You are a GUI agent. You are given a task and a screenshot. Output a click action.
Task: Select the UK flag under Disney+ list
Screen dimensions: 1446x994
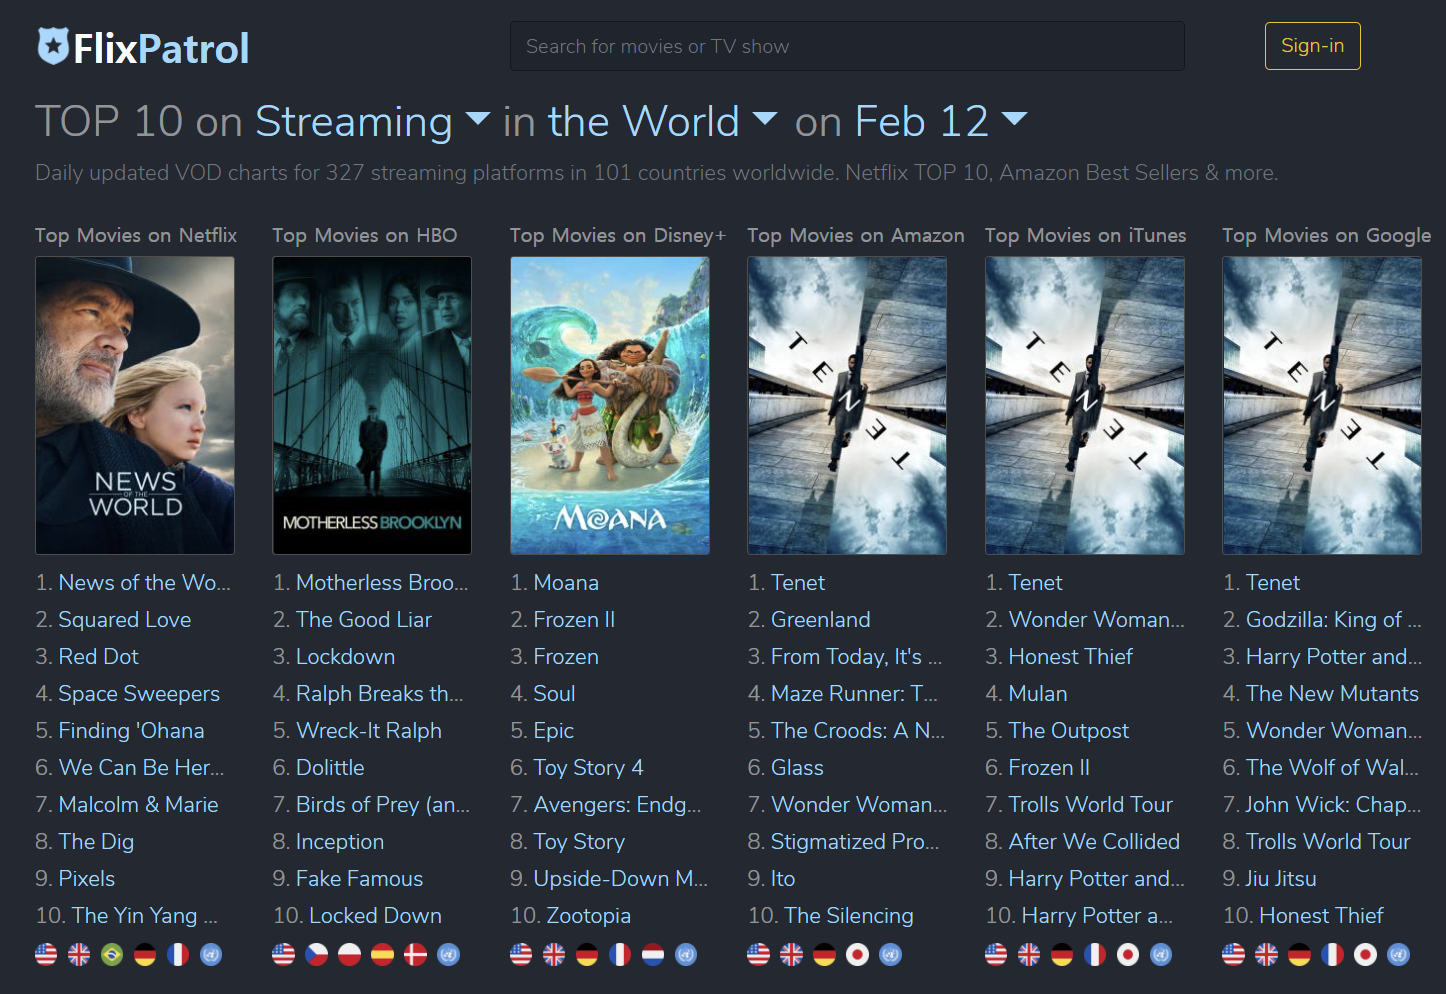[x=554, y=954]
